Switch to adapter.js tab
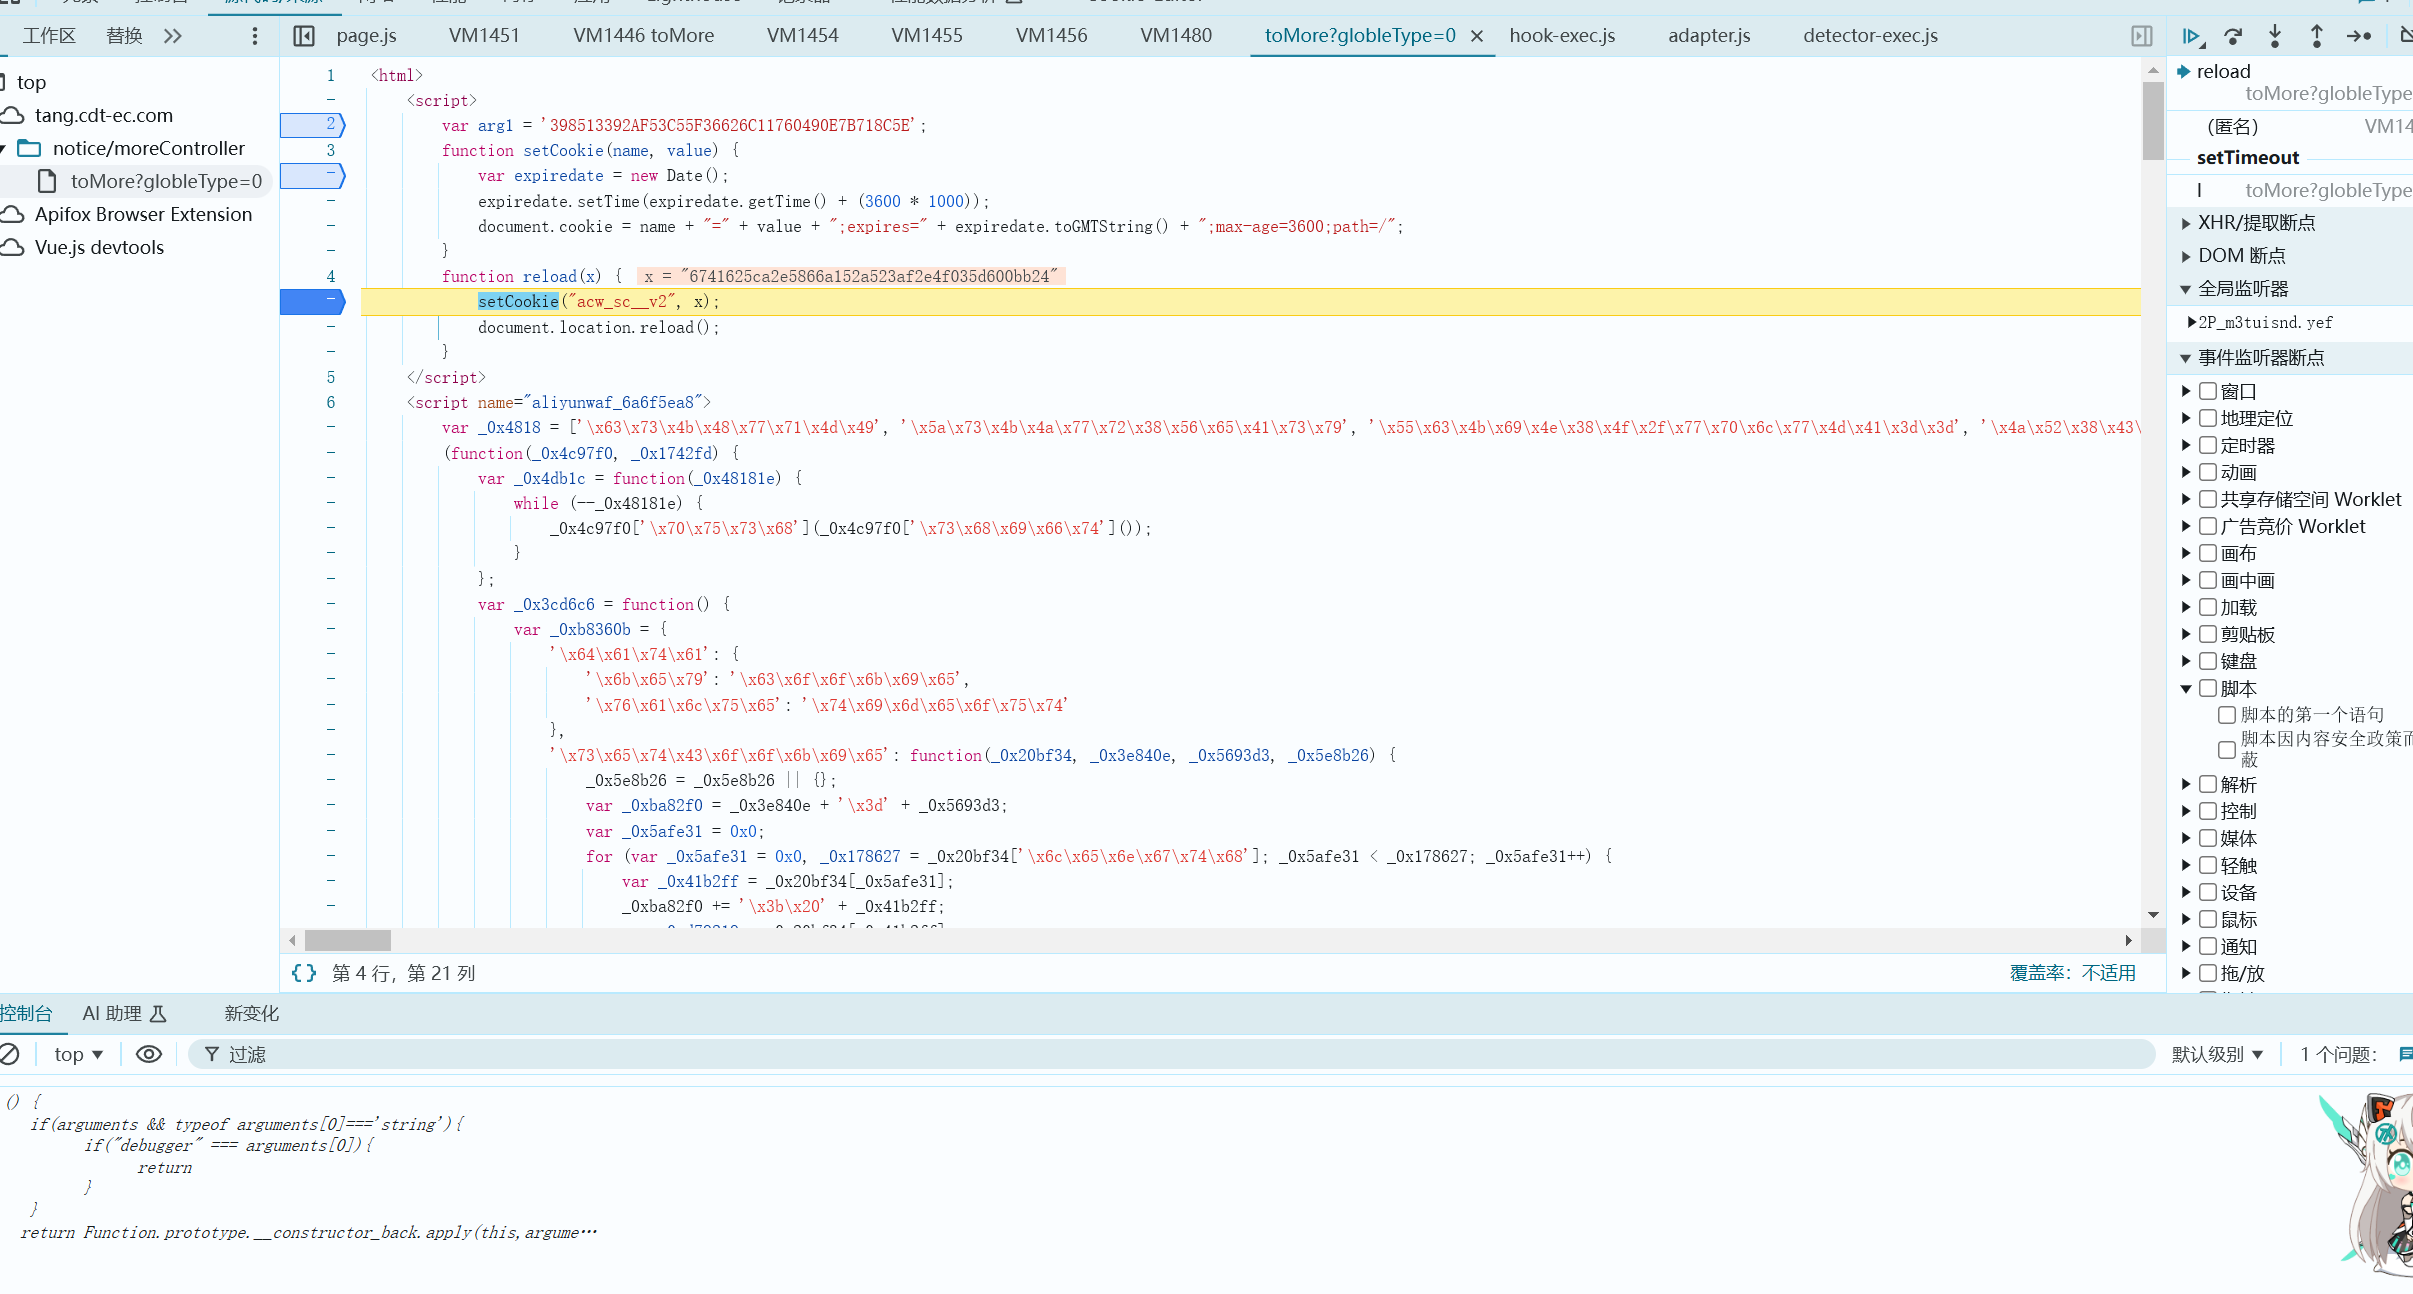The width and height of the screenshot is (2413, 1294). (x=1709, y=36)
